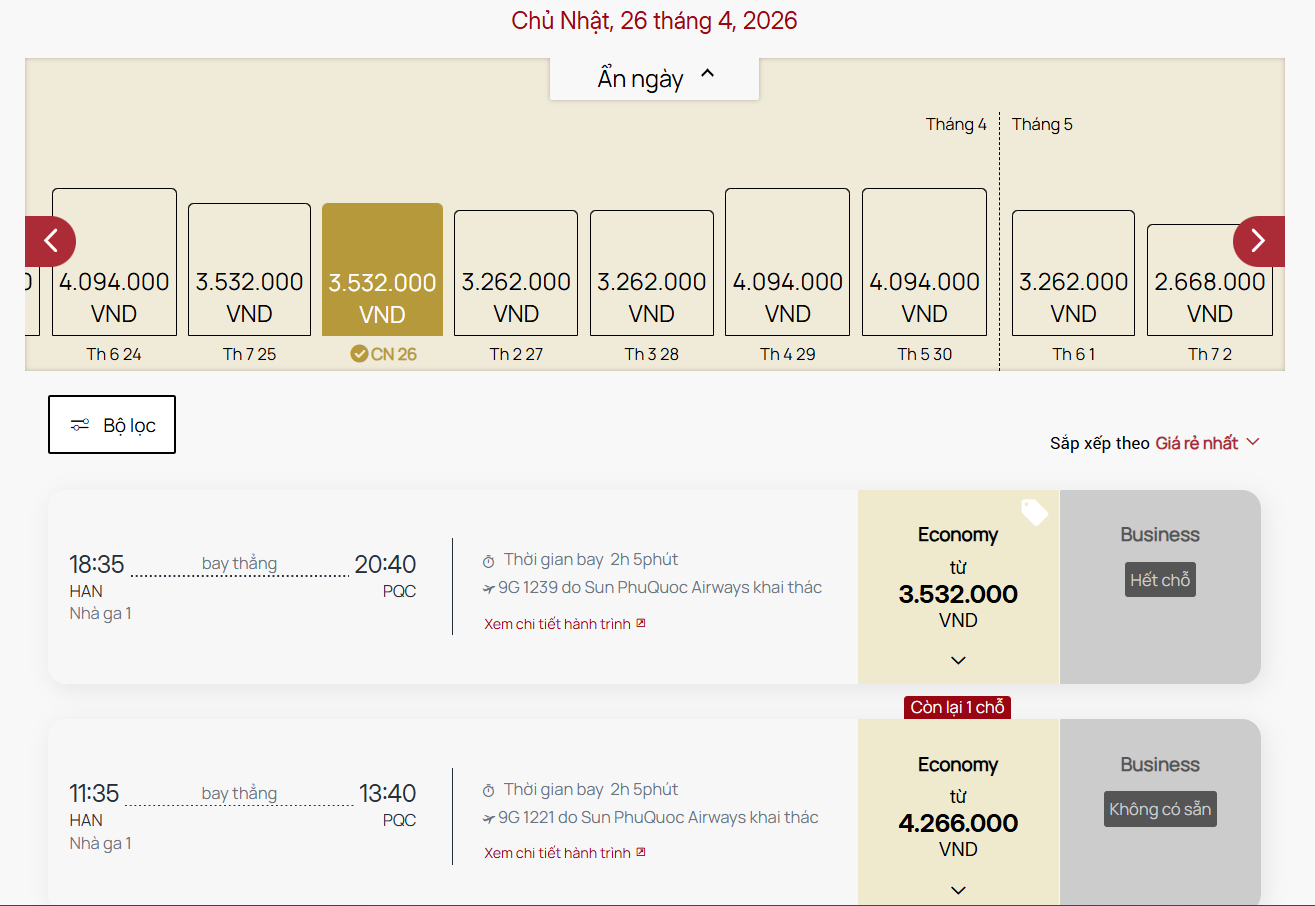Expand Economy fare 3.532.000 VND chevron

958,660
